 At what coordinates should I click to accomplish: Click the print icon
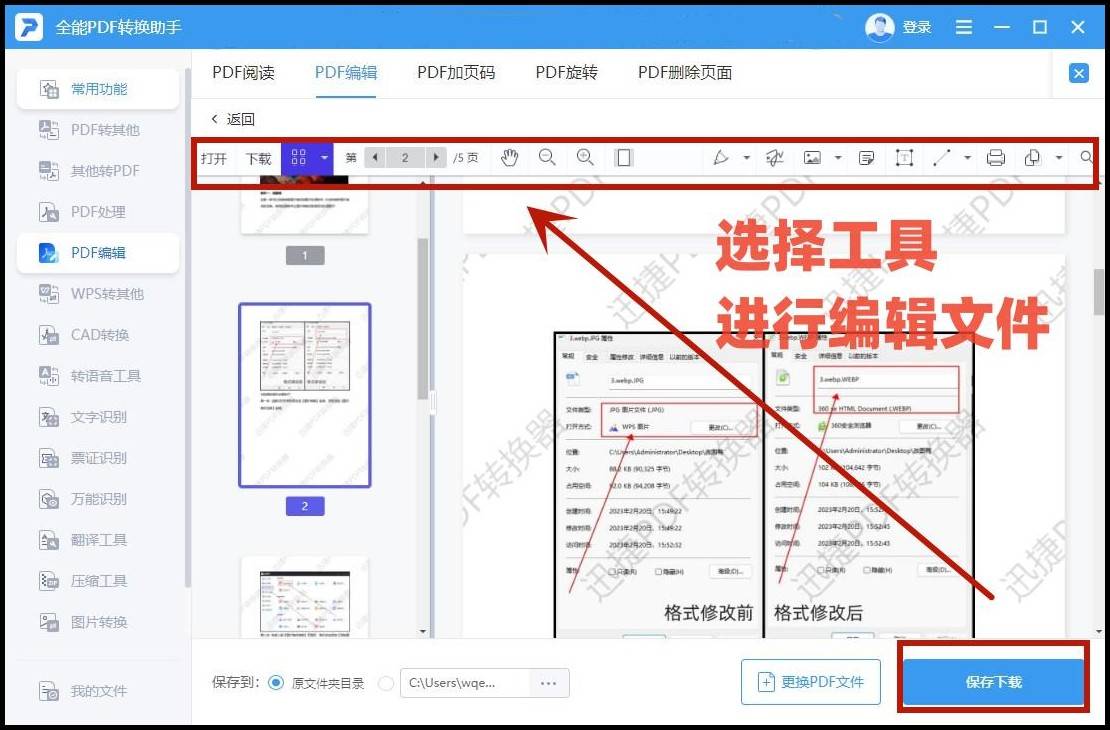click(995, 157)
